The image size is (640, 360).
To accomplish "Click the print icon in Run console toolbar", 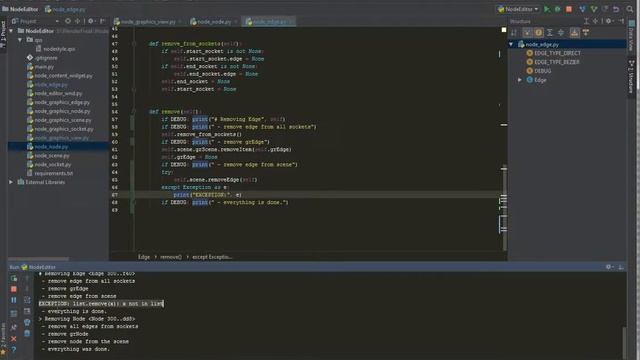I will tap(27, 322).
